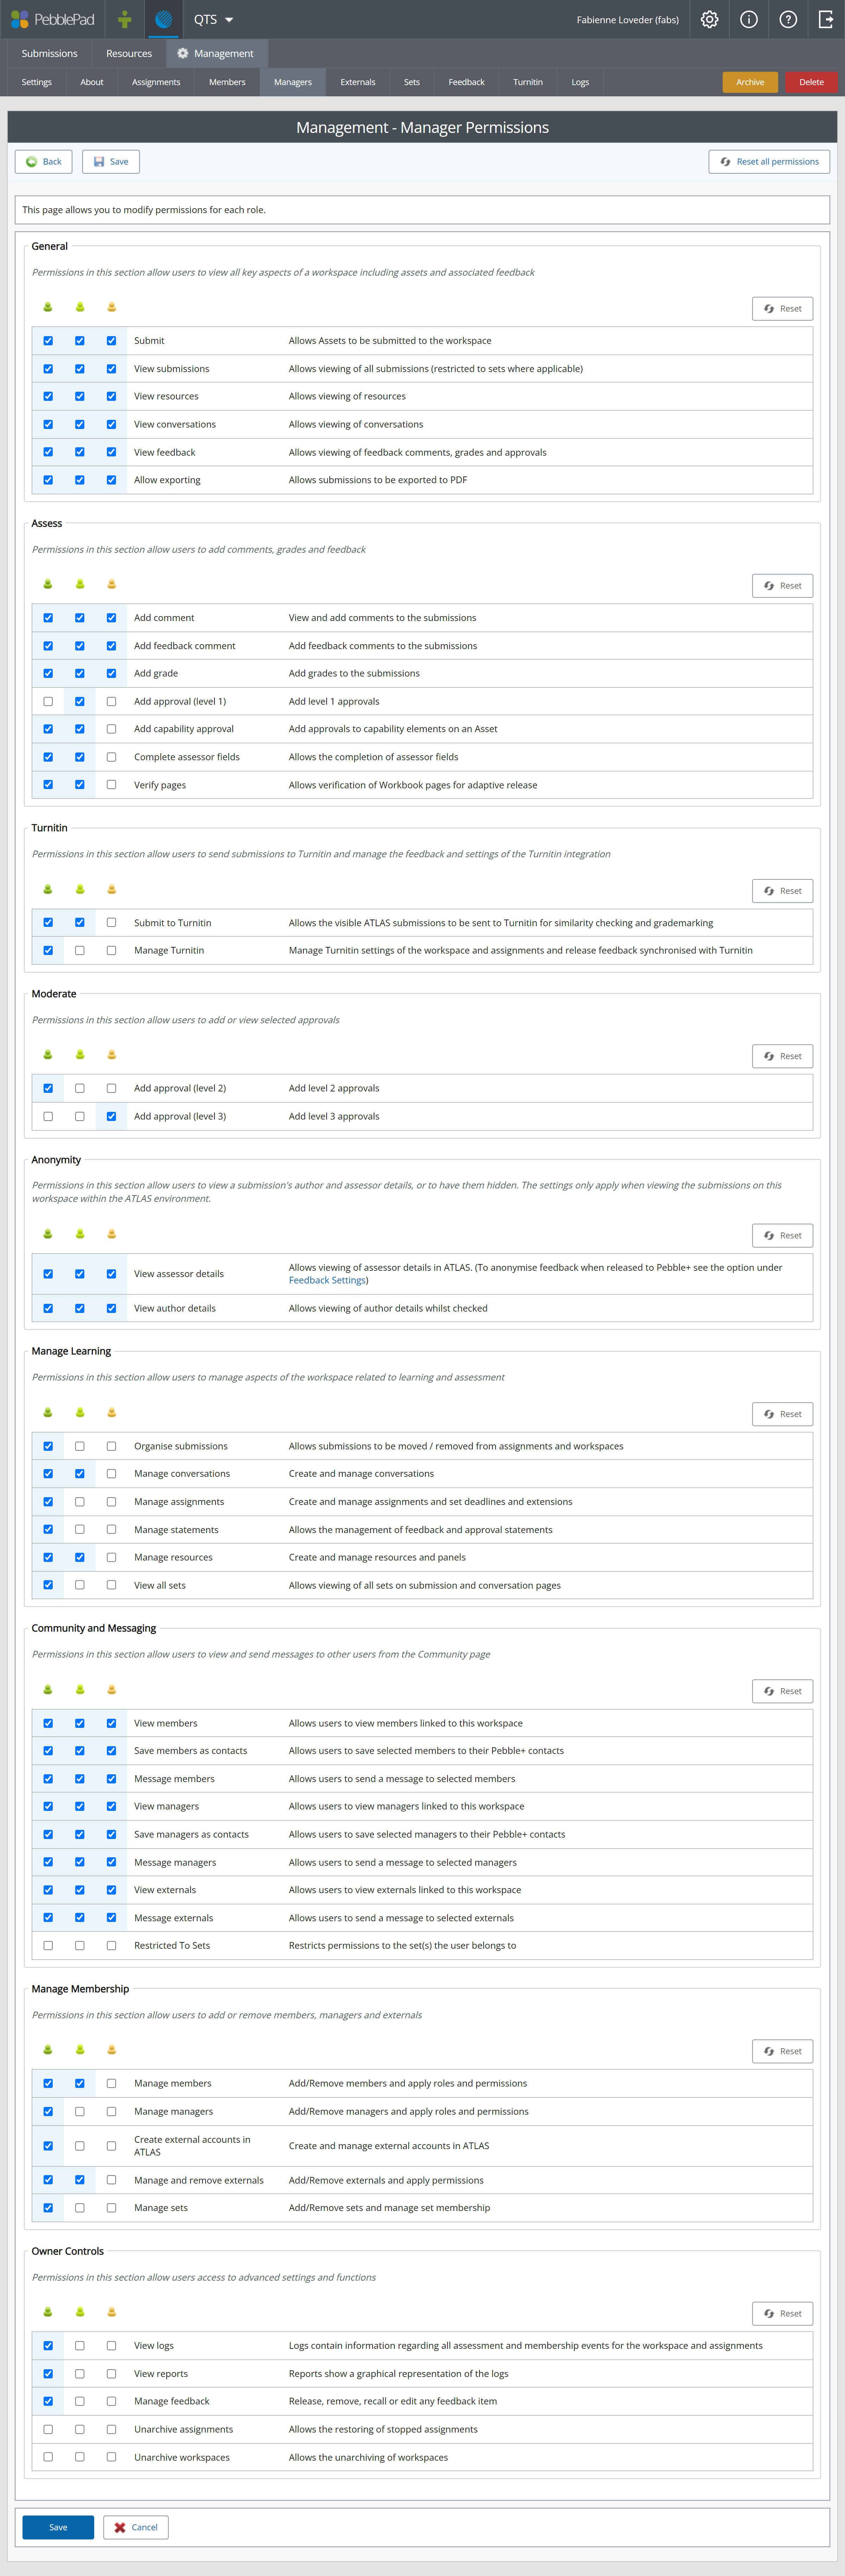
Task: Open the Sets sub-tab
Action: [412, 82]
